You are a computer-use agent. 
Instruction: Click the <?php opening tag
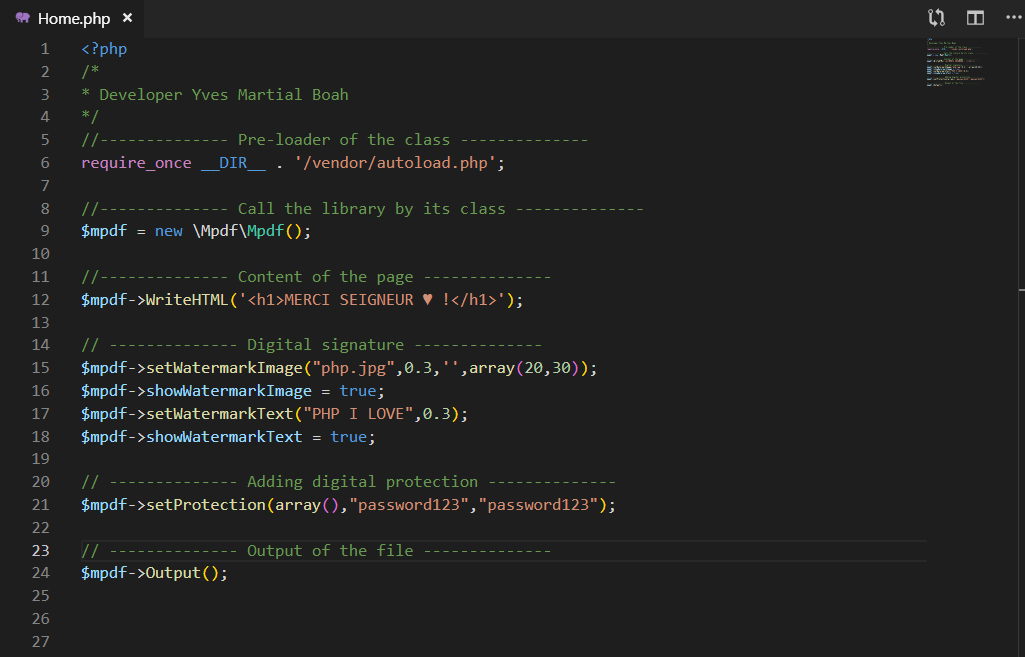104,49
